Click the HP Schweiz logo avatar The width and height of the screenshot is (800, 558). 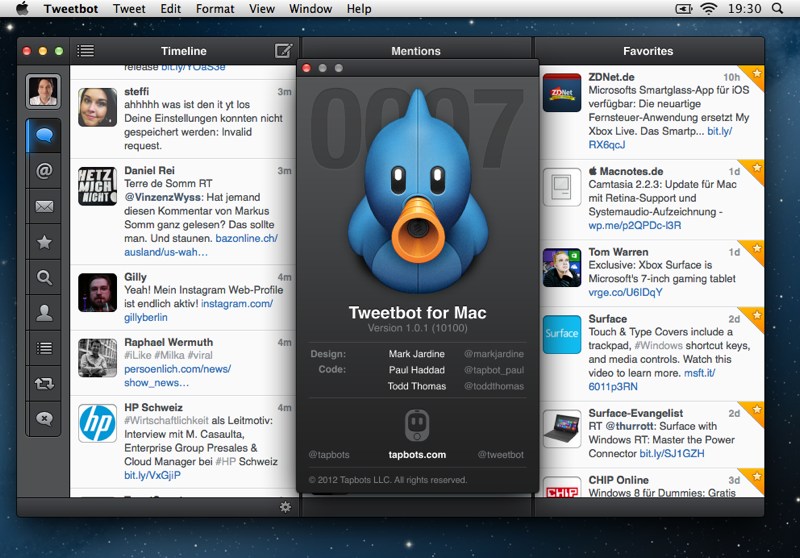click(97, 423)
